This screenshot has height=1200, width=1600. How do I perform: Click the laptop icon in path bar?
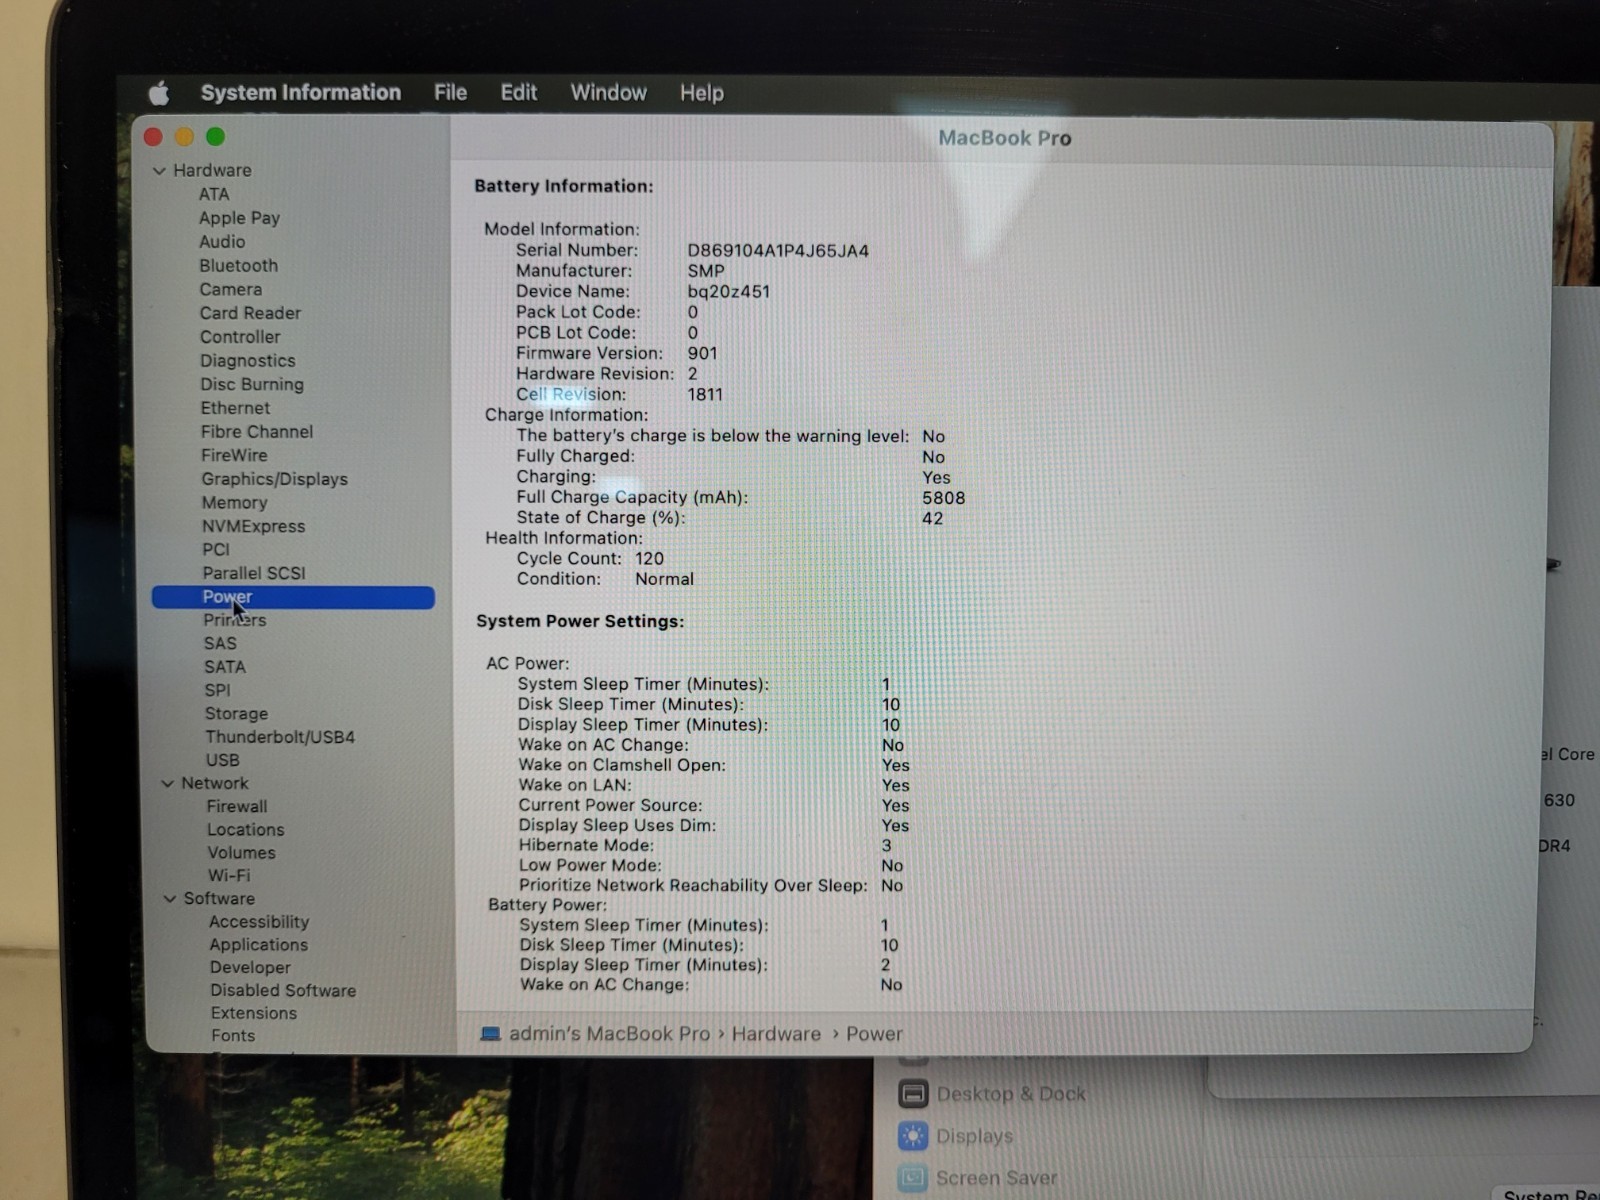(490, 1034)
